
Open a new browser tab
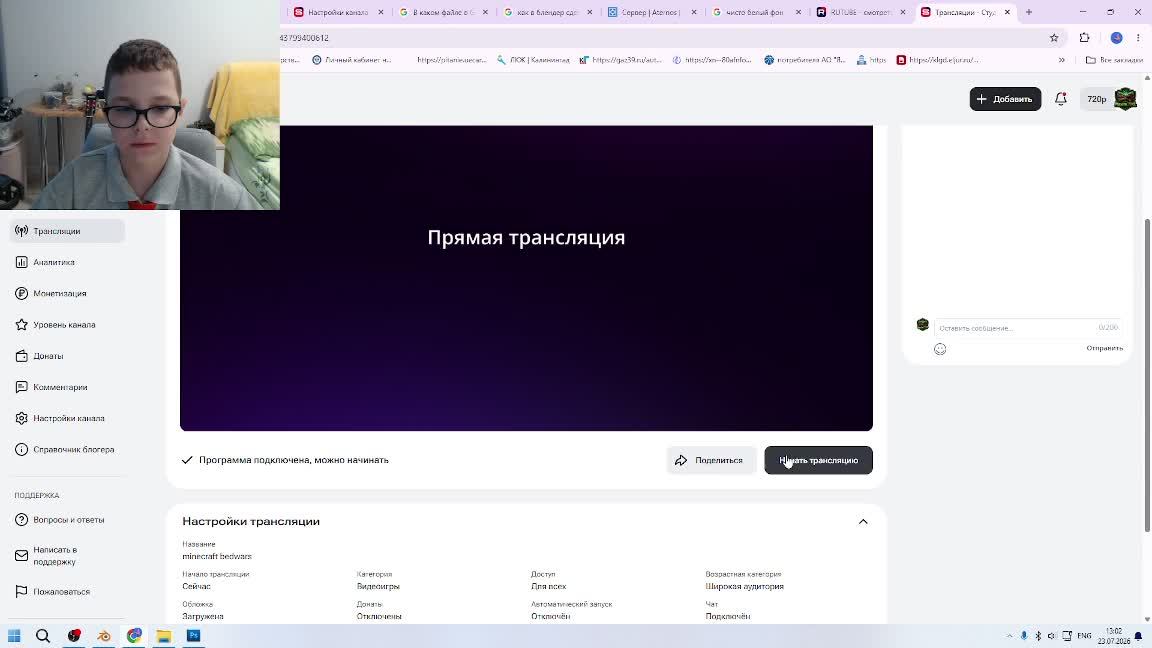coord(1029,12)
